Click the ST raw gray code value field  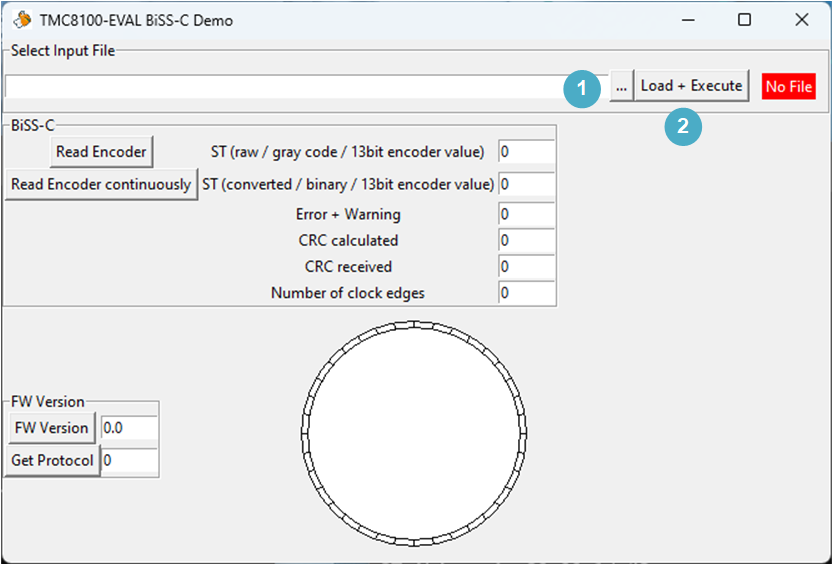click(526, 152)
